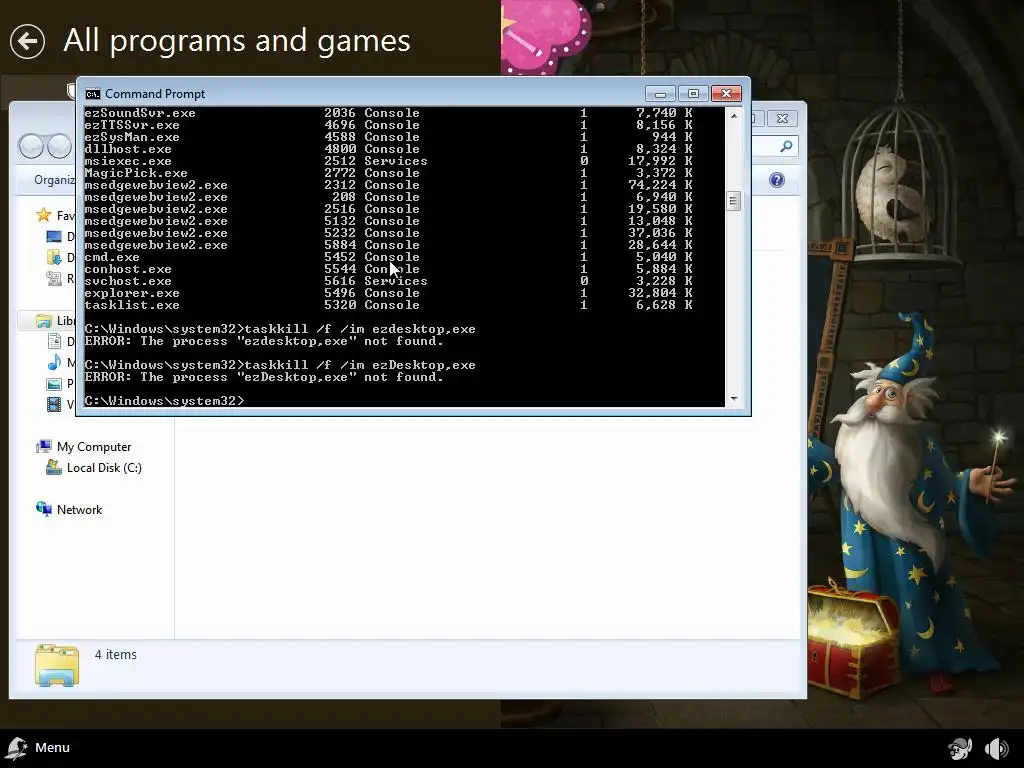1024x768 pixels.
Task: Select the Desktop monitor icon under Favorites
Action: coord(54,236)
